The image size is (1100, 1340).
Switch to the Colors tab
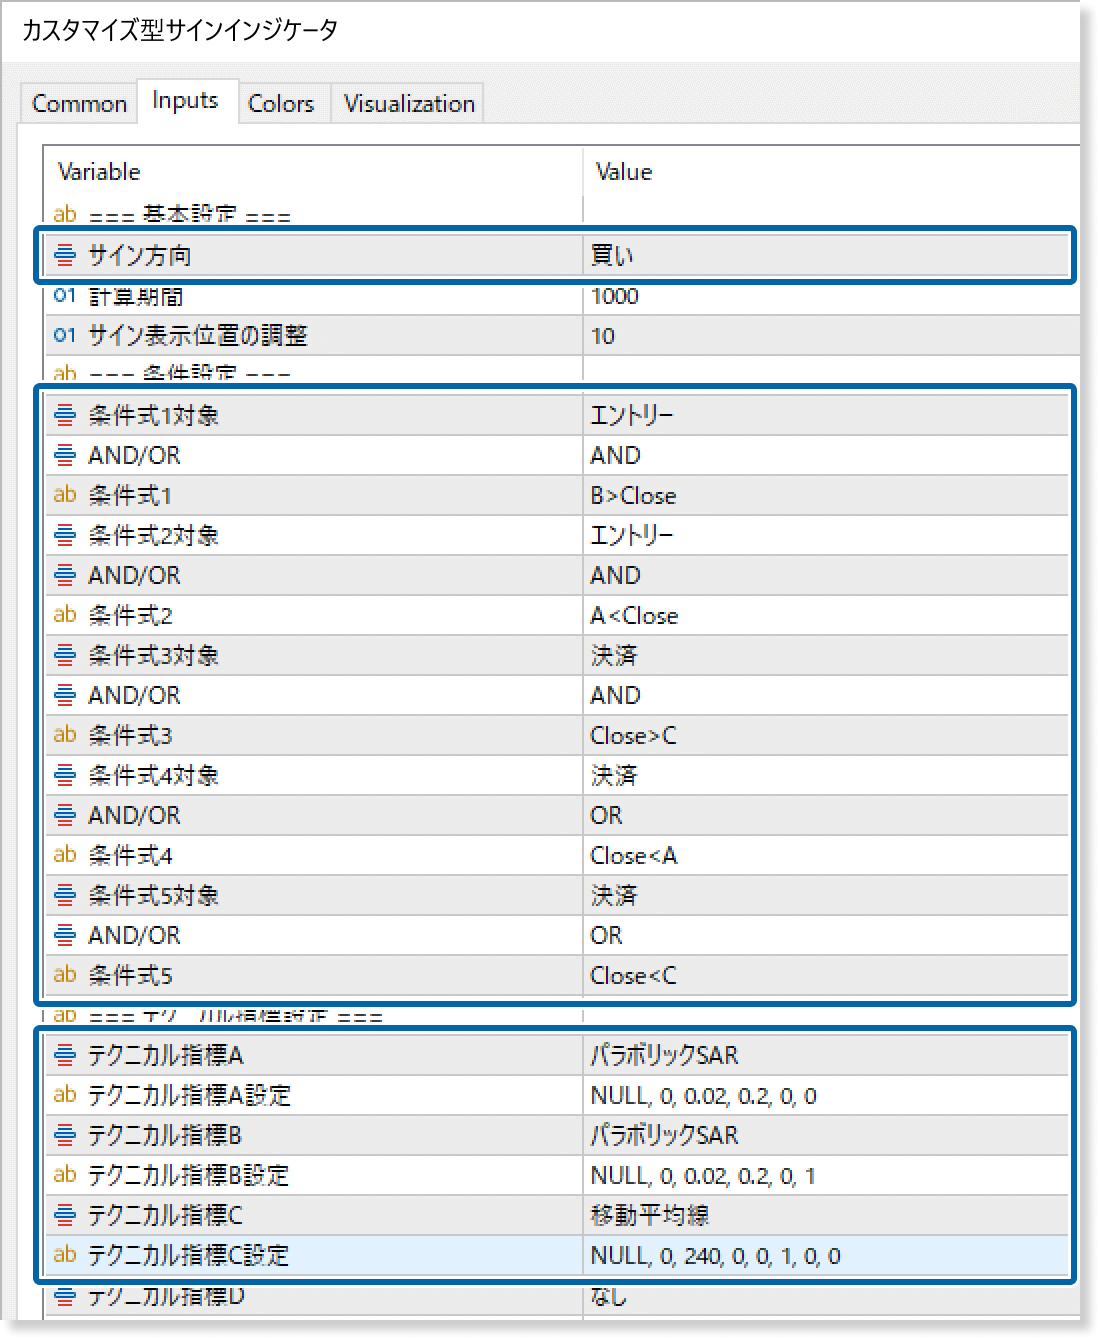(282, 102)
